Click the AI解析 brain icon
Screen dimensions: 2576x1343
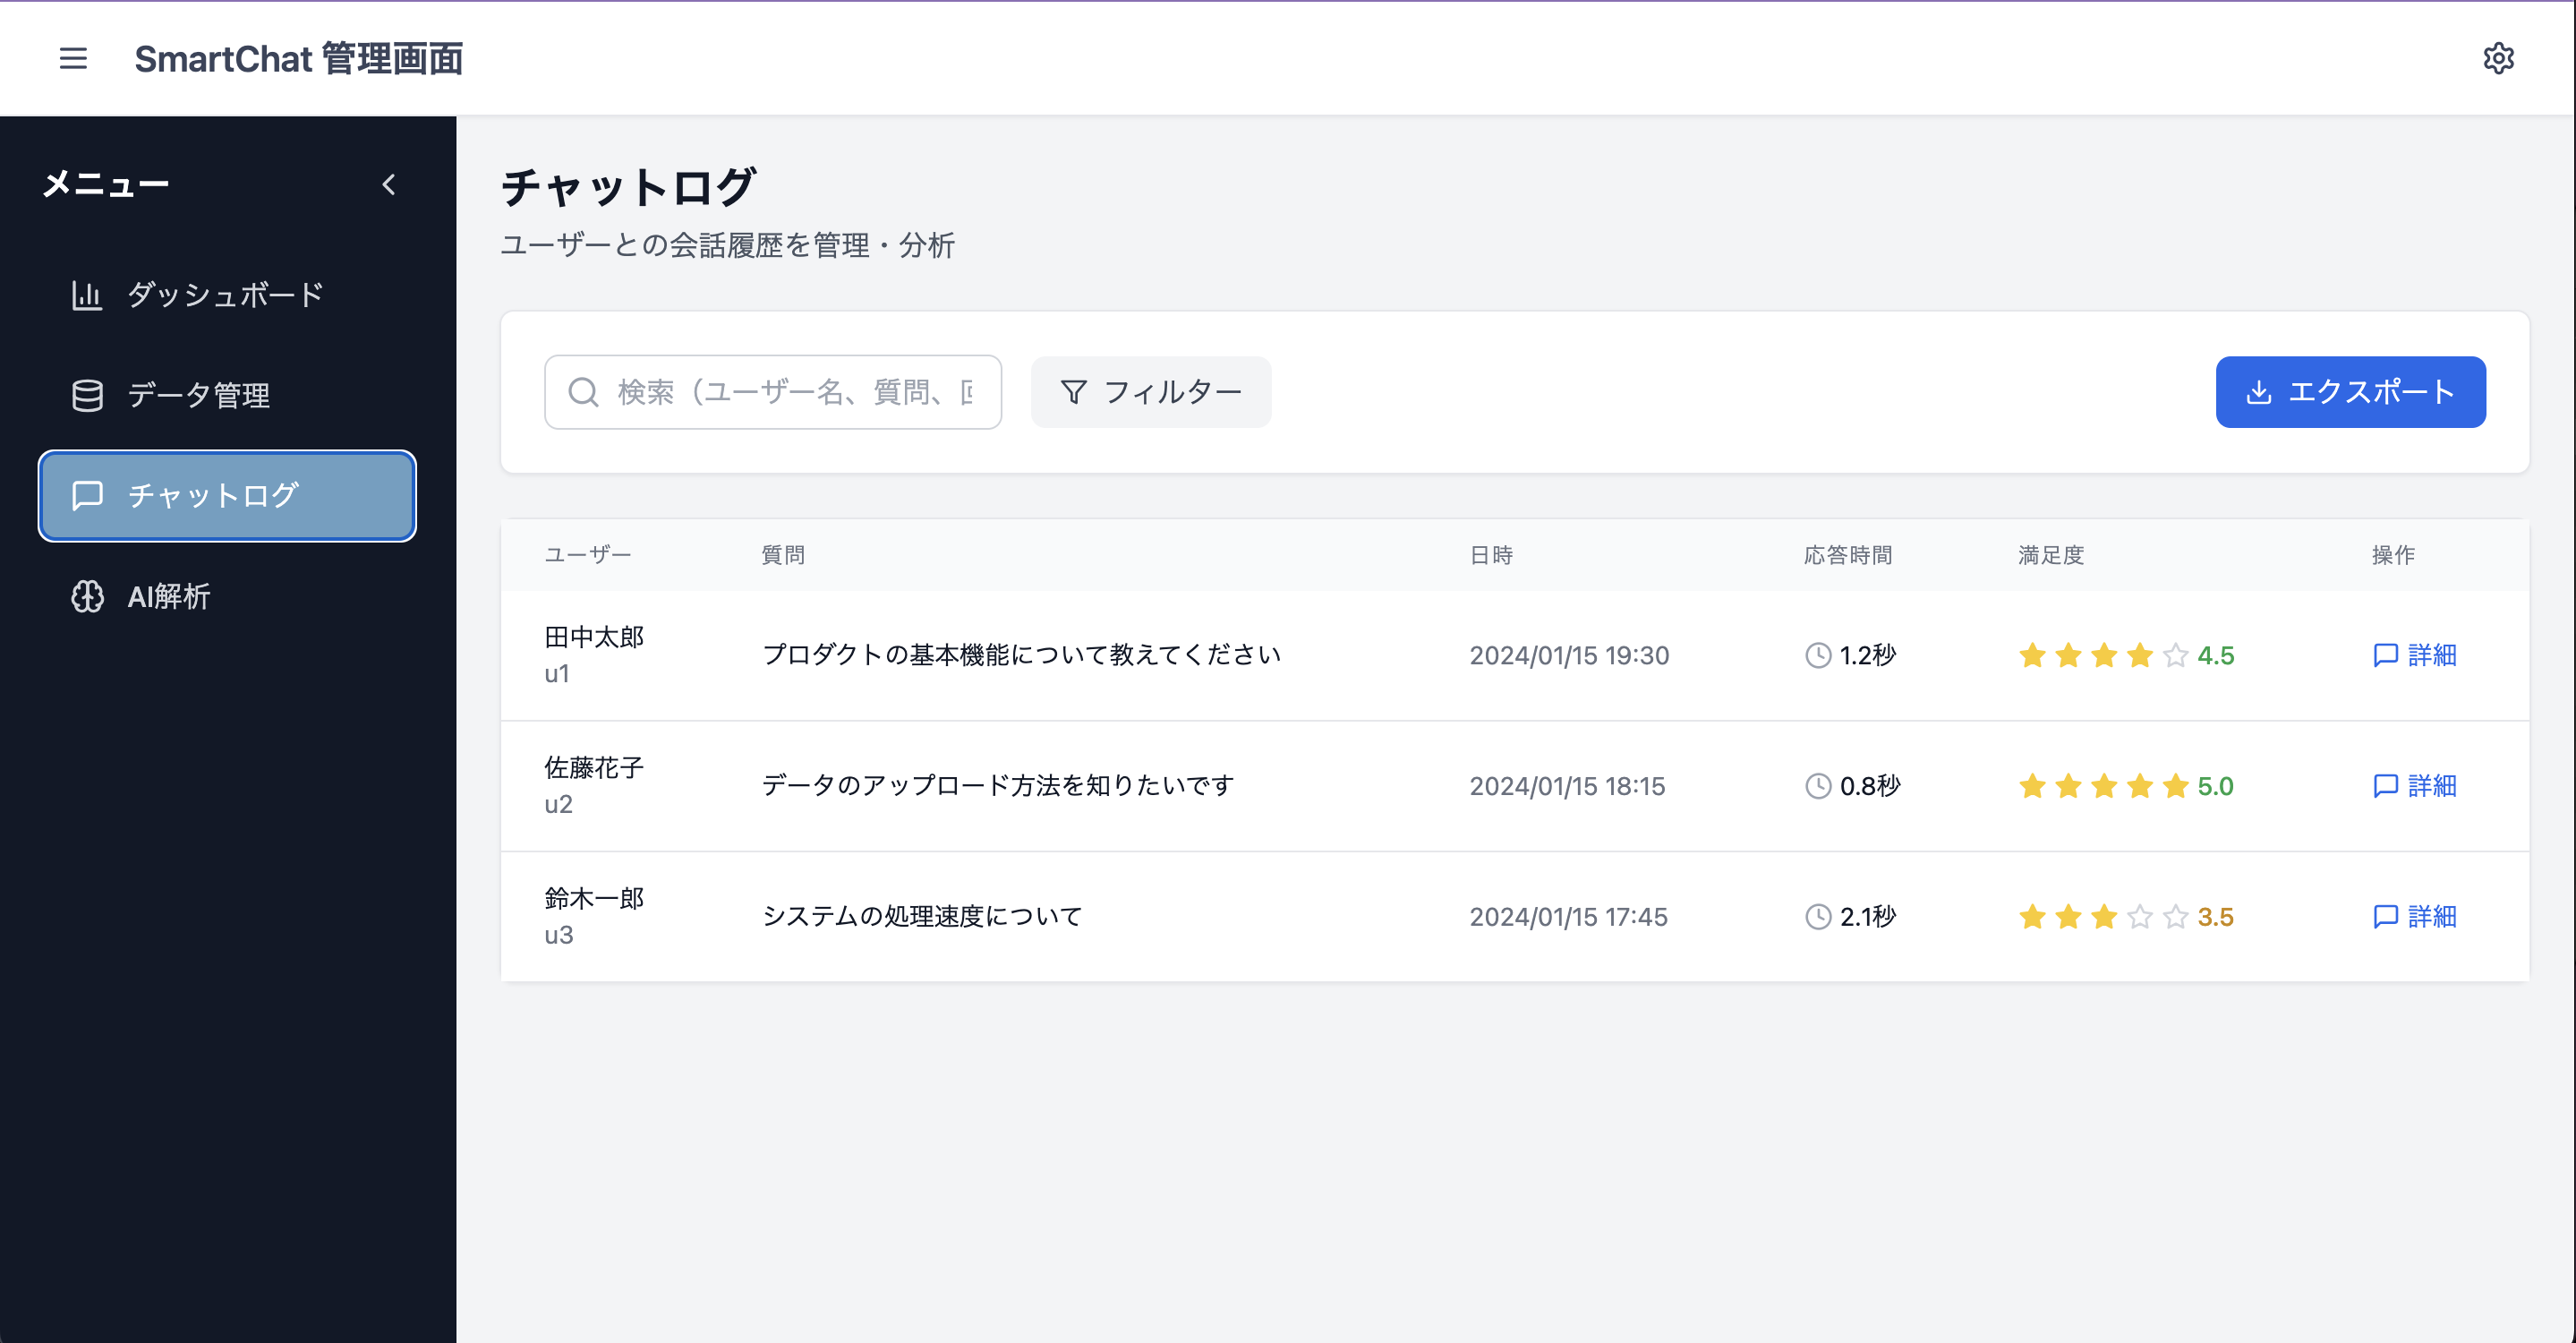tap(87, 597)
